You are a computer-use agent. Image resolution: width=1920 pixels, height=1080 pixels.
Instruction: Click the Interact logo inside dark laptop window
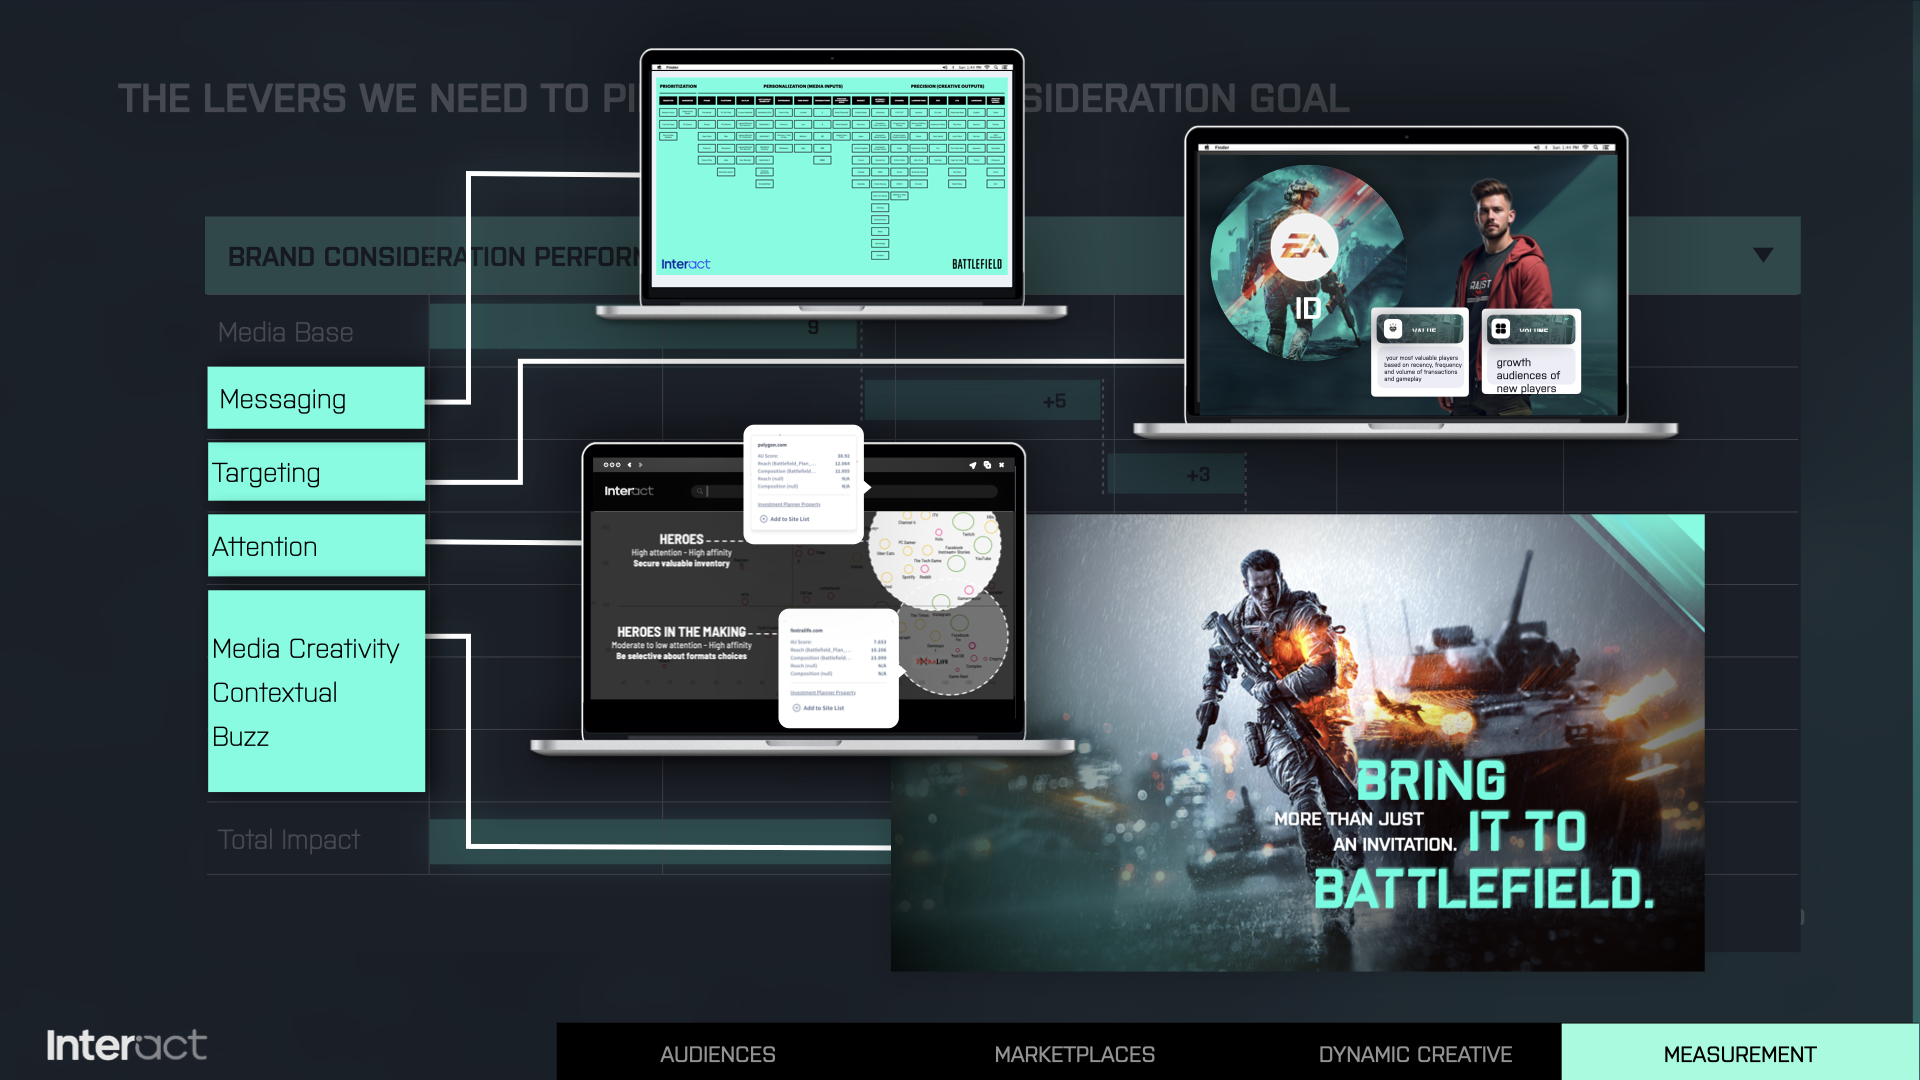click(628, 491)
